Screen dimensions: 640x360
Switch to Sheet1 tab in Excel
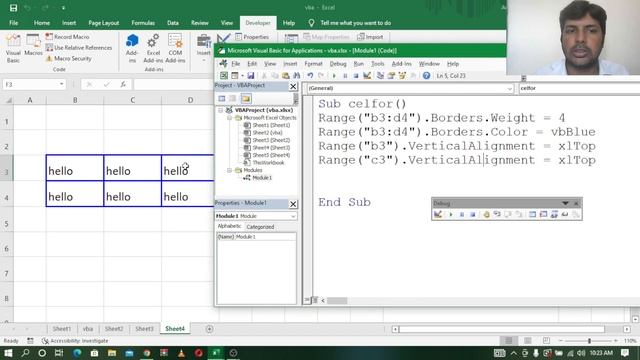62,329
